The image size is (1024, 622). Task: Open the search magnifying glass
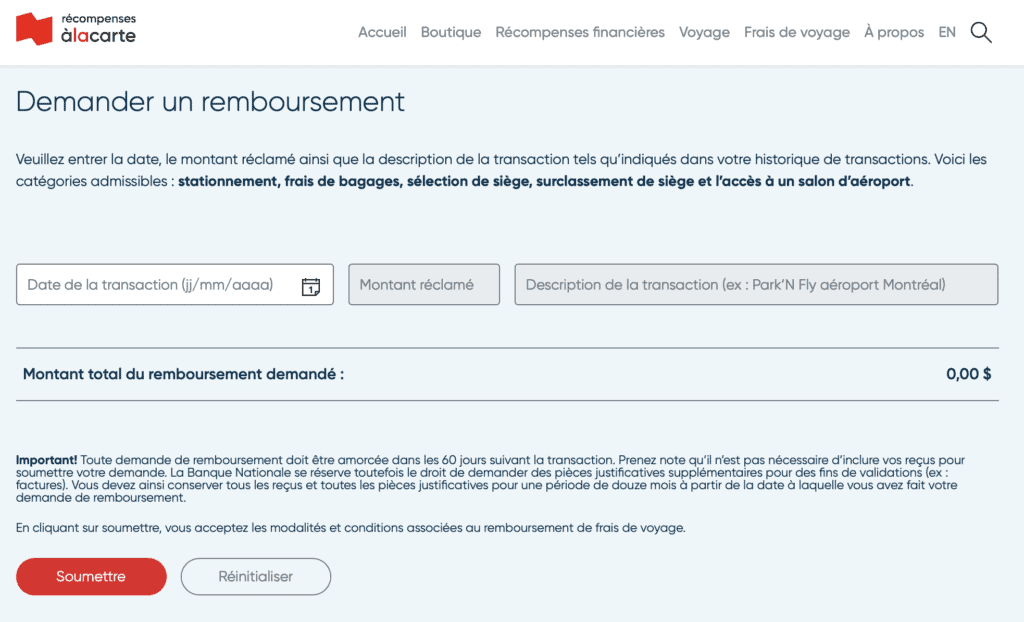point(981,32)
